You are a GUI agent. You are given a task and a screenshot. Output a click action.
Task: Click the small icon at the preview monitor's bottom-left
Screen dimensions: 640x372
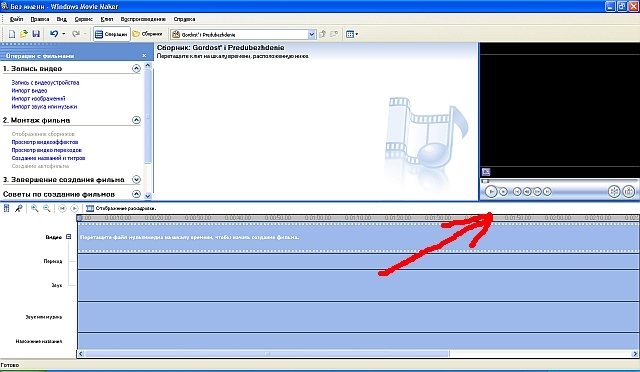click(x=486, y=172)
